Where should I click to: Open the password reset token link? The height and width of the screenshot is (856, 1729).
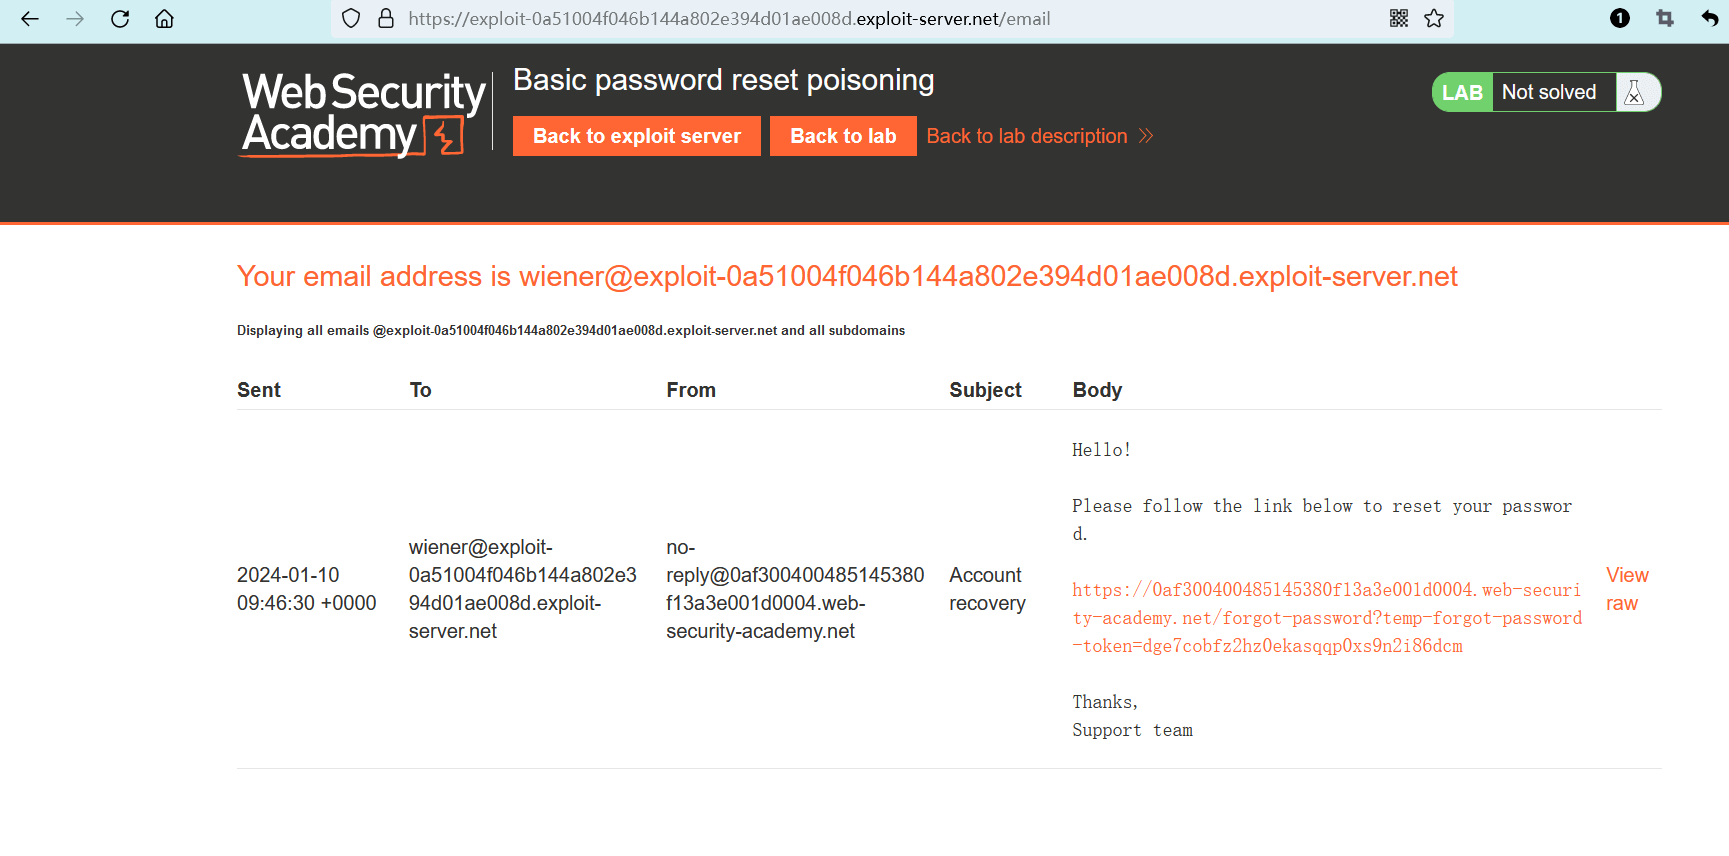click(1326, 618)
